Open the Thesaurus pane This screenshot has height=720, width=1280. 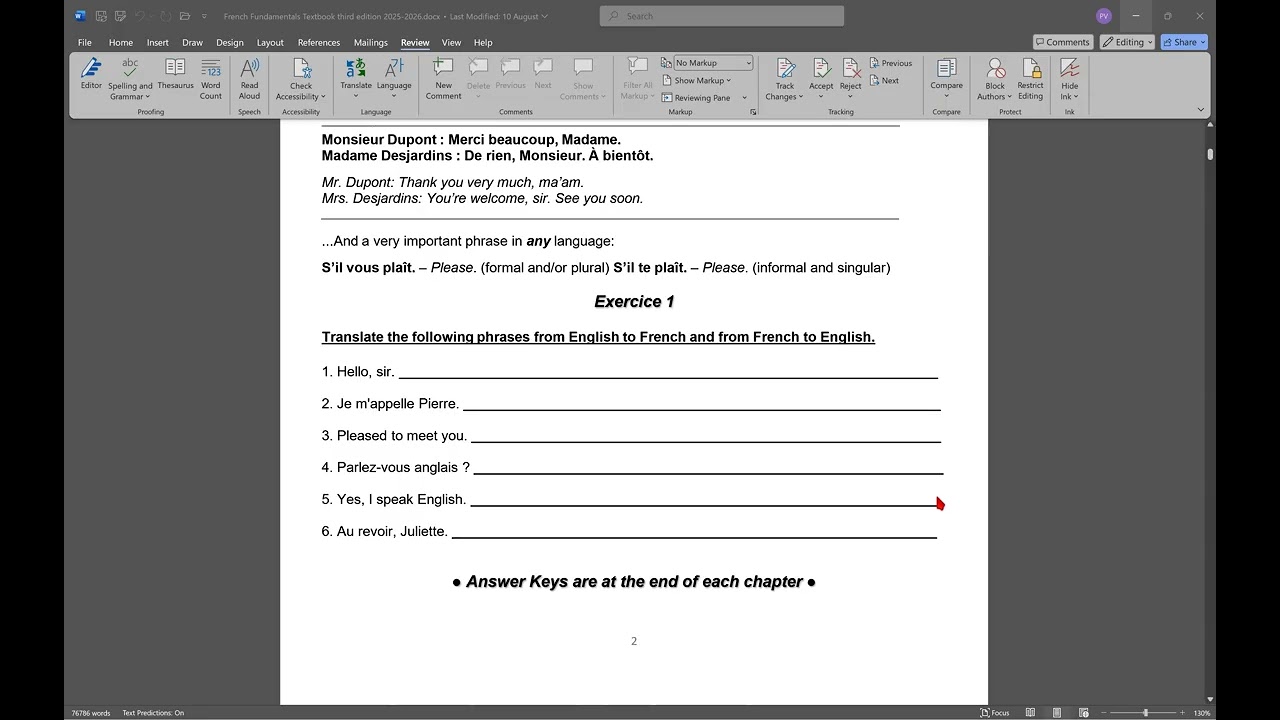coord(175,75)
